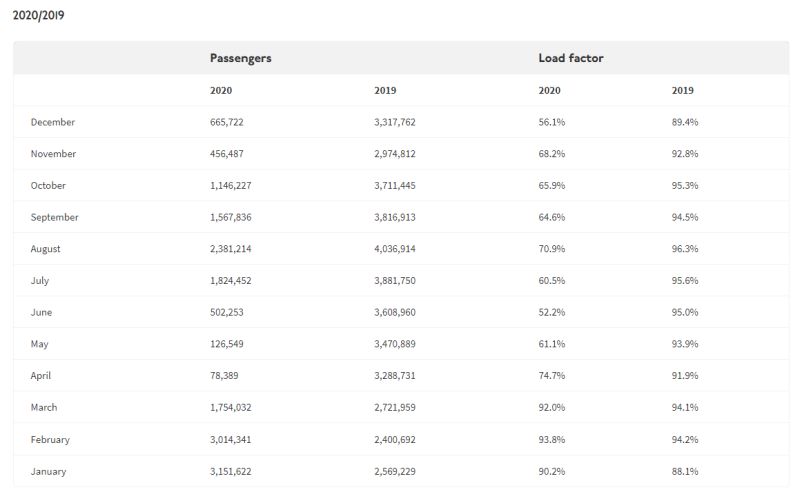Click the February row label
Screen dimensions: 800x492
[x=50, y=439]
